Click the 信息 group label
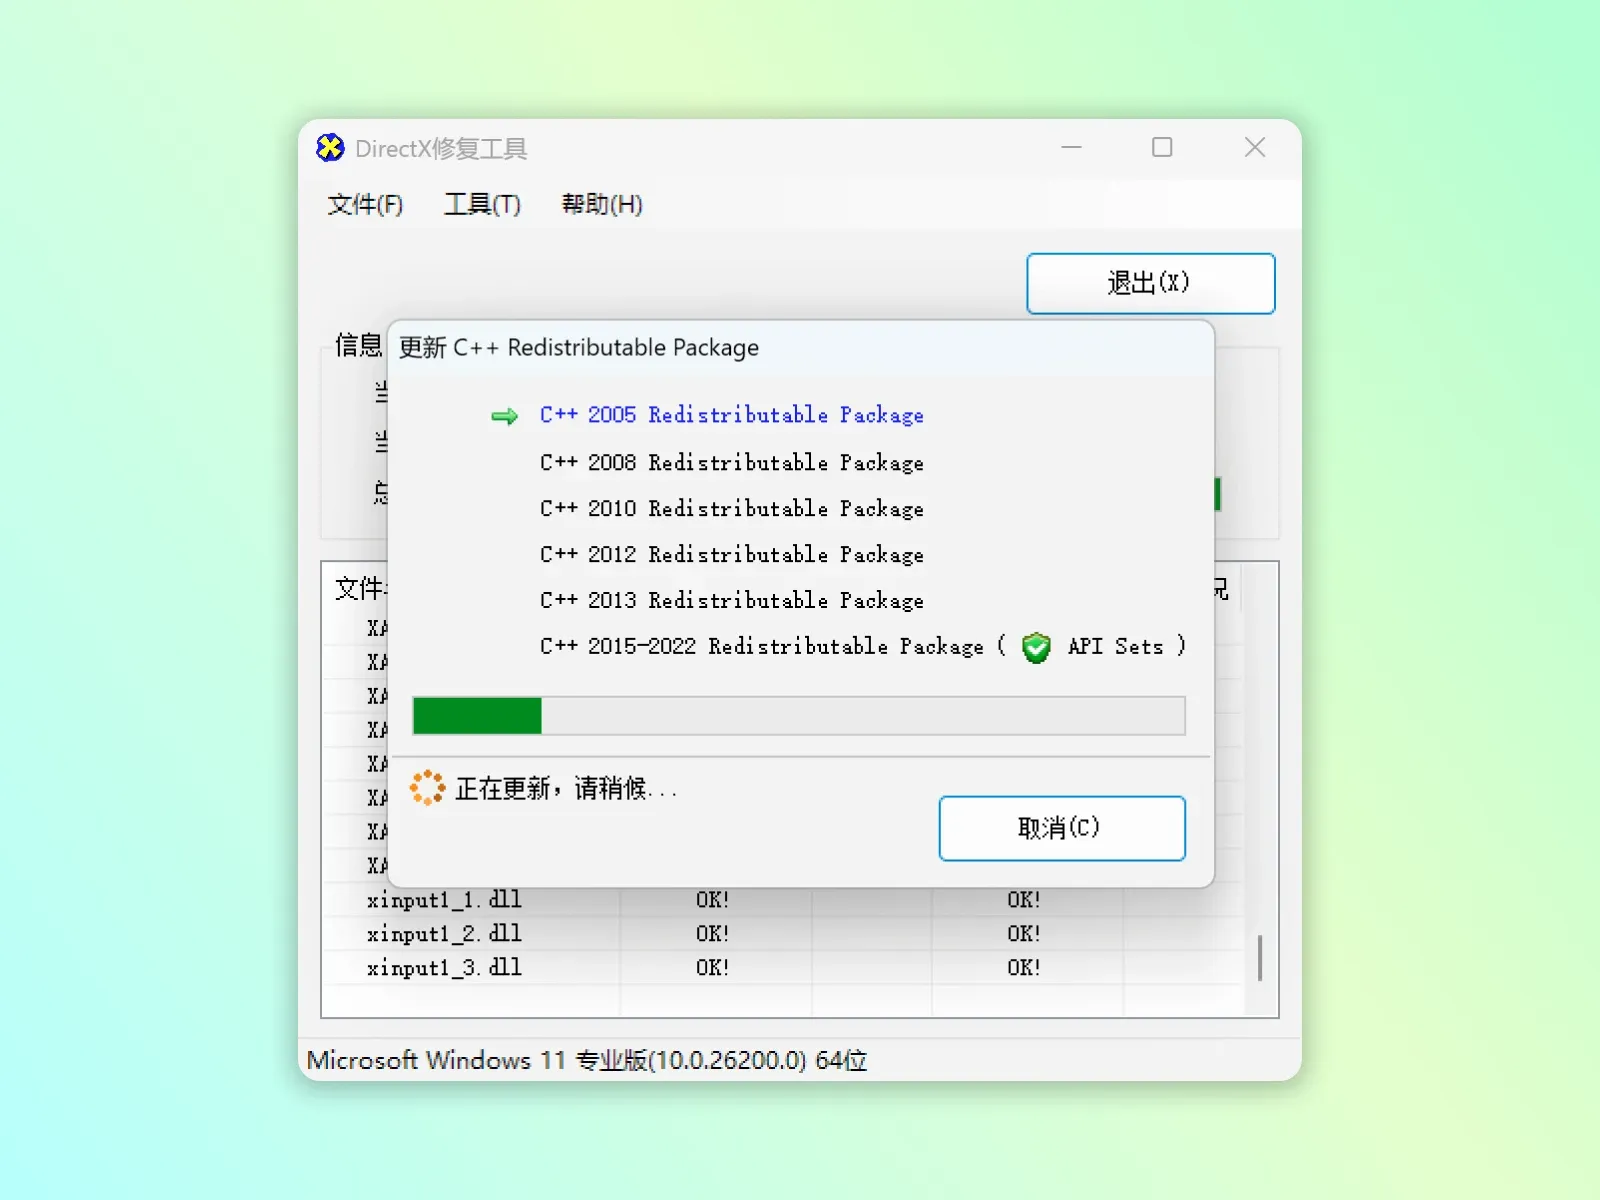Viewport: 1600px width, 1200px height. (359, 346)
